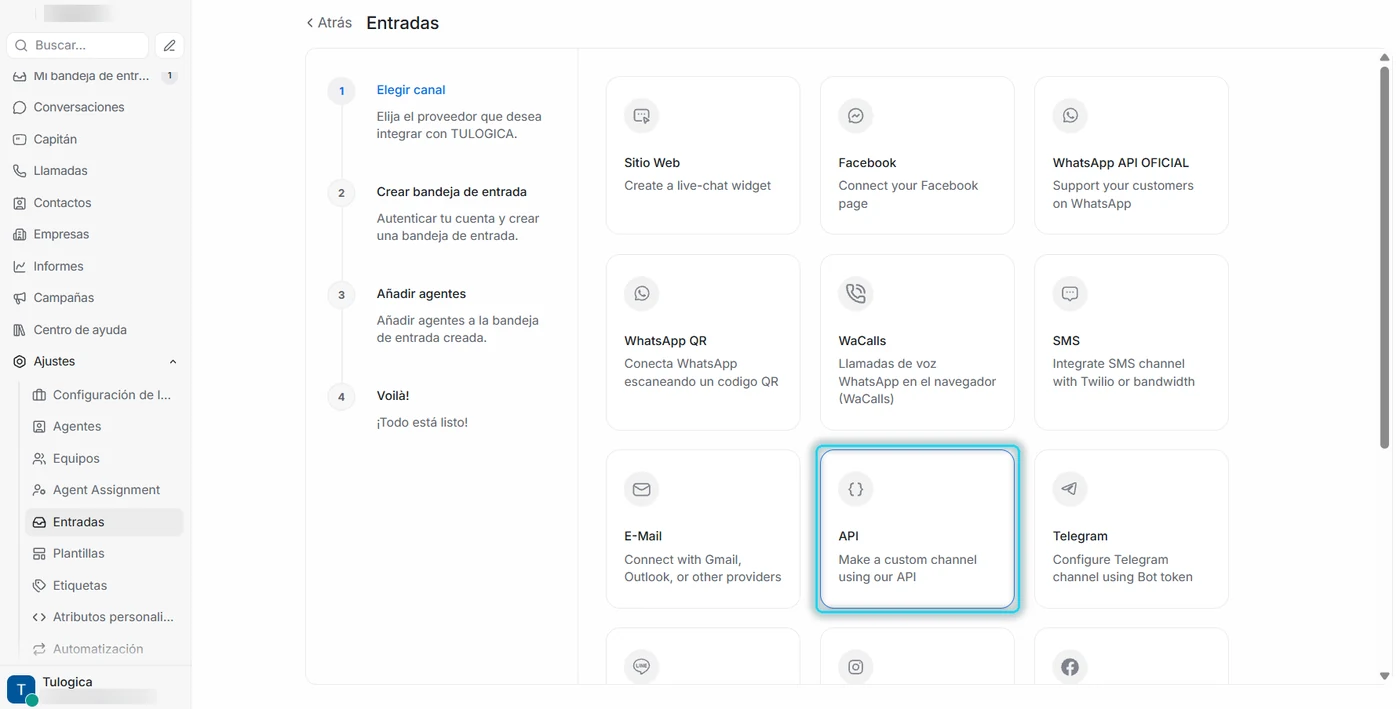Click the bottom-row Facebook logo icon
Image resolution: width=1400 pixels, height=709 pixels.
(x=1070, y=666)
